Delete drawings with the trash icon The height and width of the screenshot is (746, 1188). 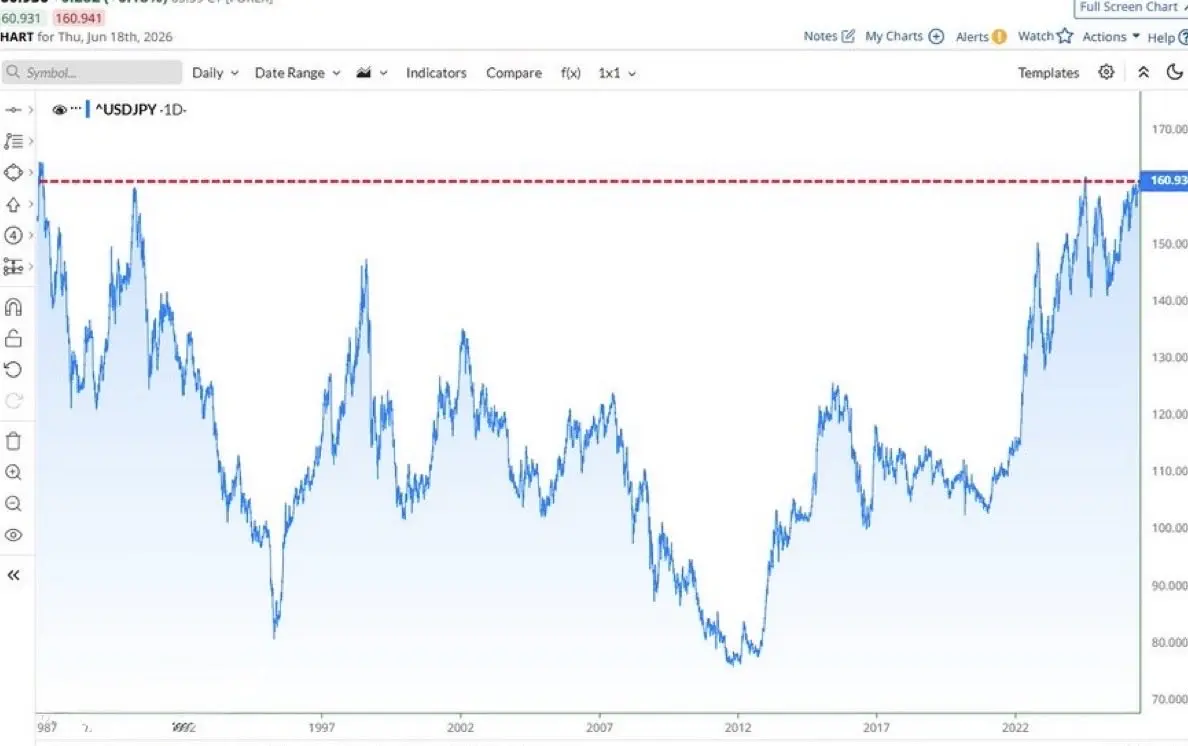click(13, 441)
